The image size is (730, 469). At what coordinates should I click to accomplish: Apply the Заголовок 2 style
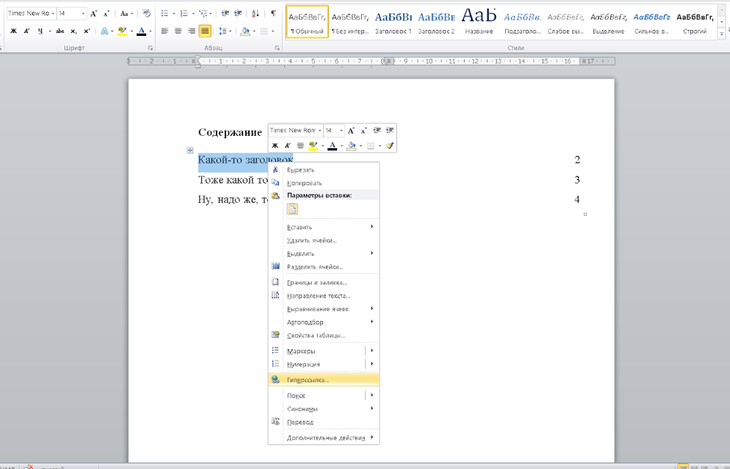(436, 22)
